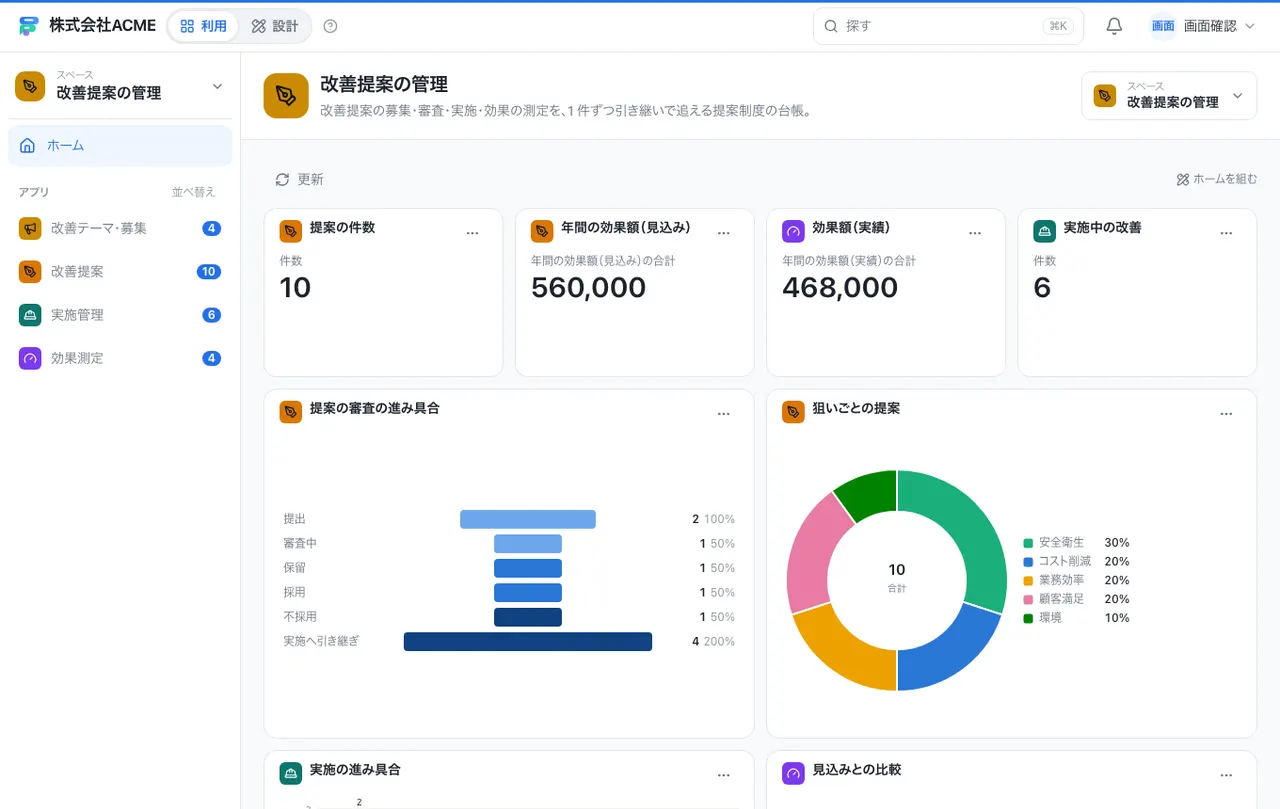This screenshot has width=1280, height=809.
Task: Open the notifications bell
Action: (1114, 26)
